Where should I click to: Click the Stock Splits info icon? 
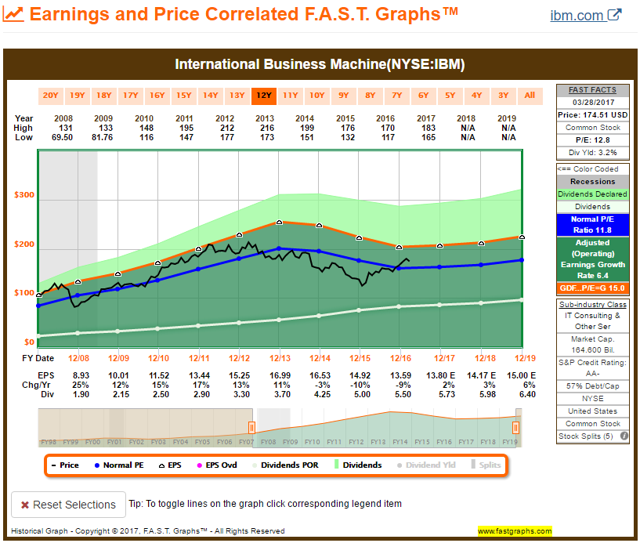[624, 436]
